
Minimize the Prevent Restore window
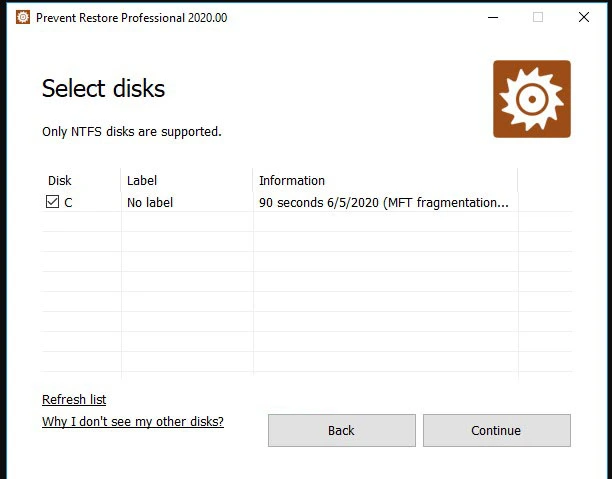point(493,17)
